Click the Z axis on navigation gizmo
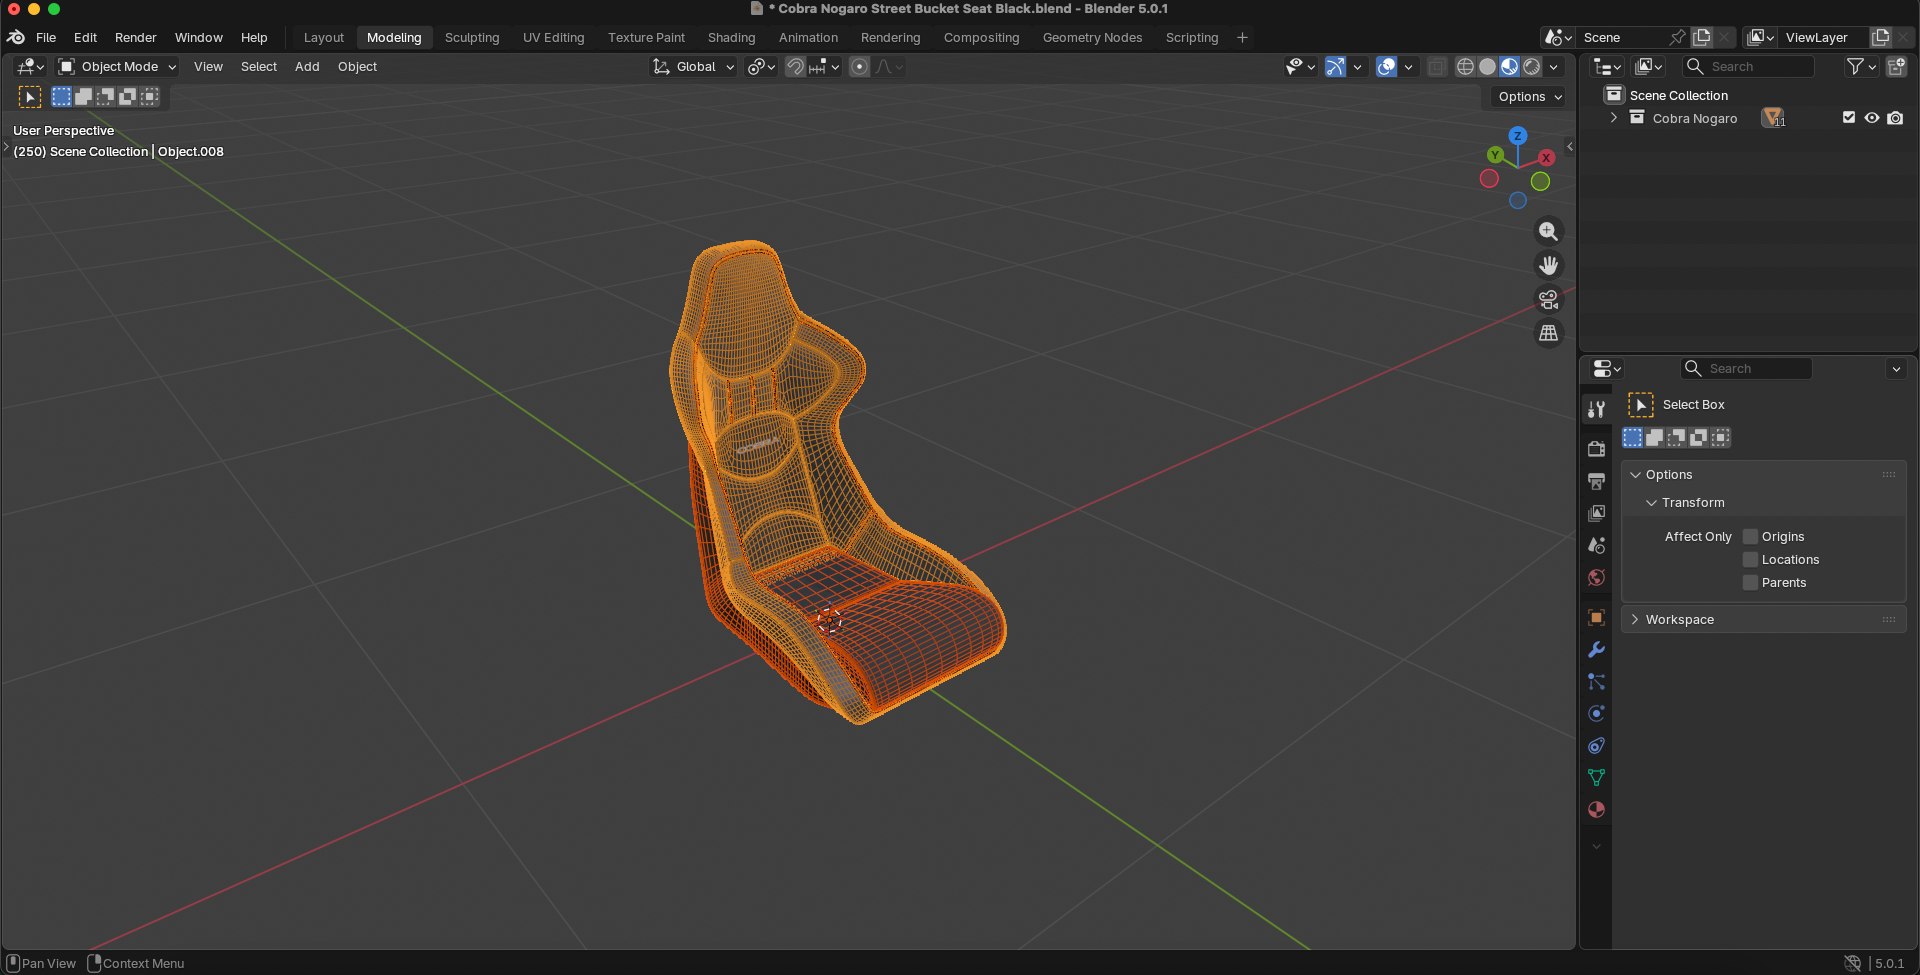The height and width of the screenshot is (975, 1920). (1518, 135)
